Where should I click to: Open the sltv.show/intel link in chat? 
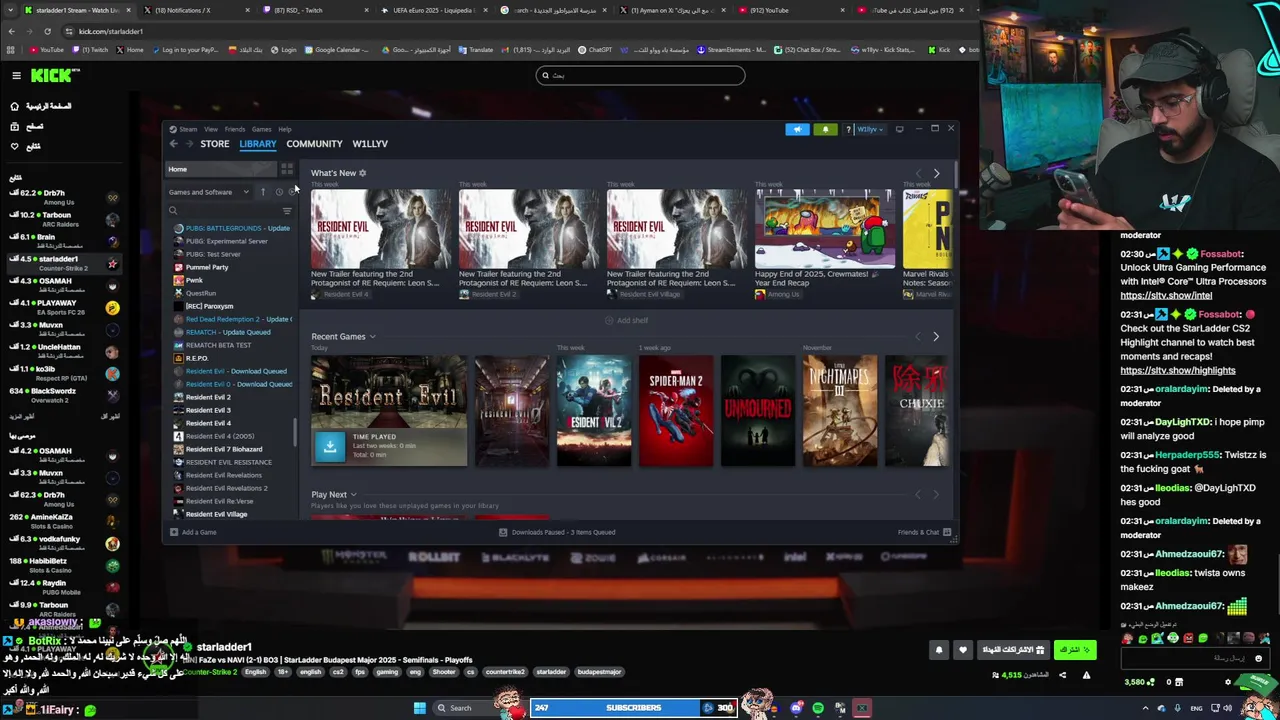tap(1166, 296)
